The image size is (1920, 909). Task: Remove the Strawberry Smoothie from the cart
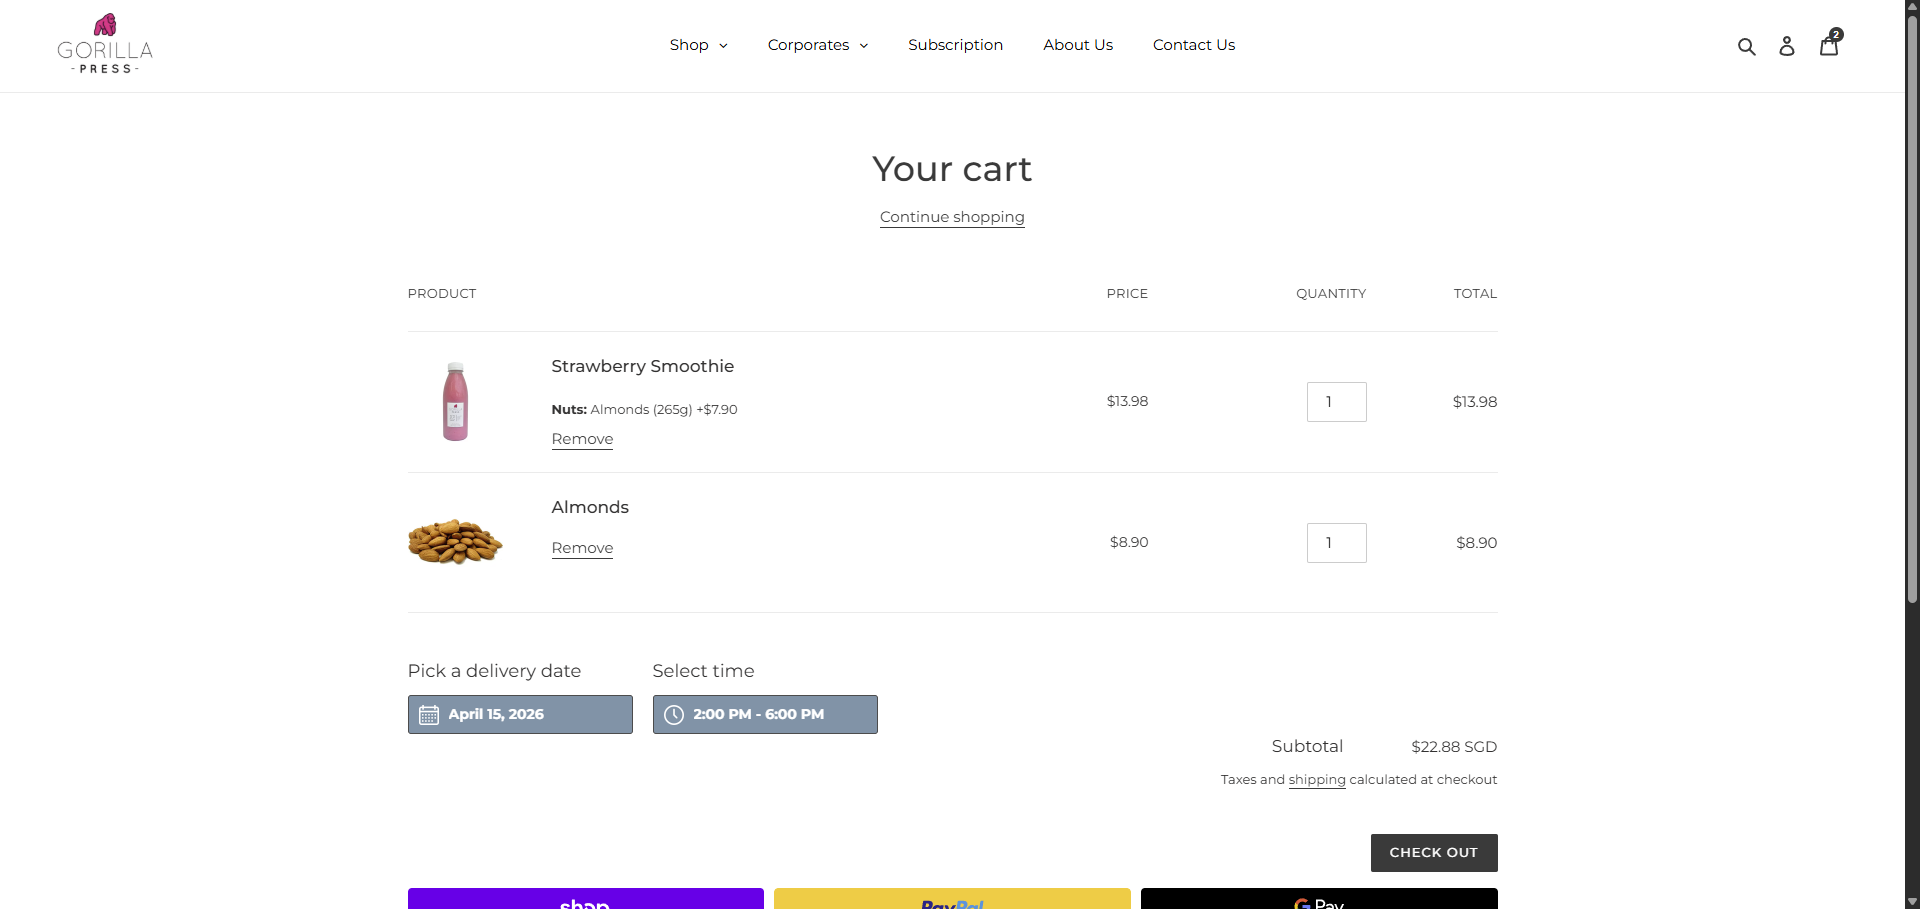[582, 439]
